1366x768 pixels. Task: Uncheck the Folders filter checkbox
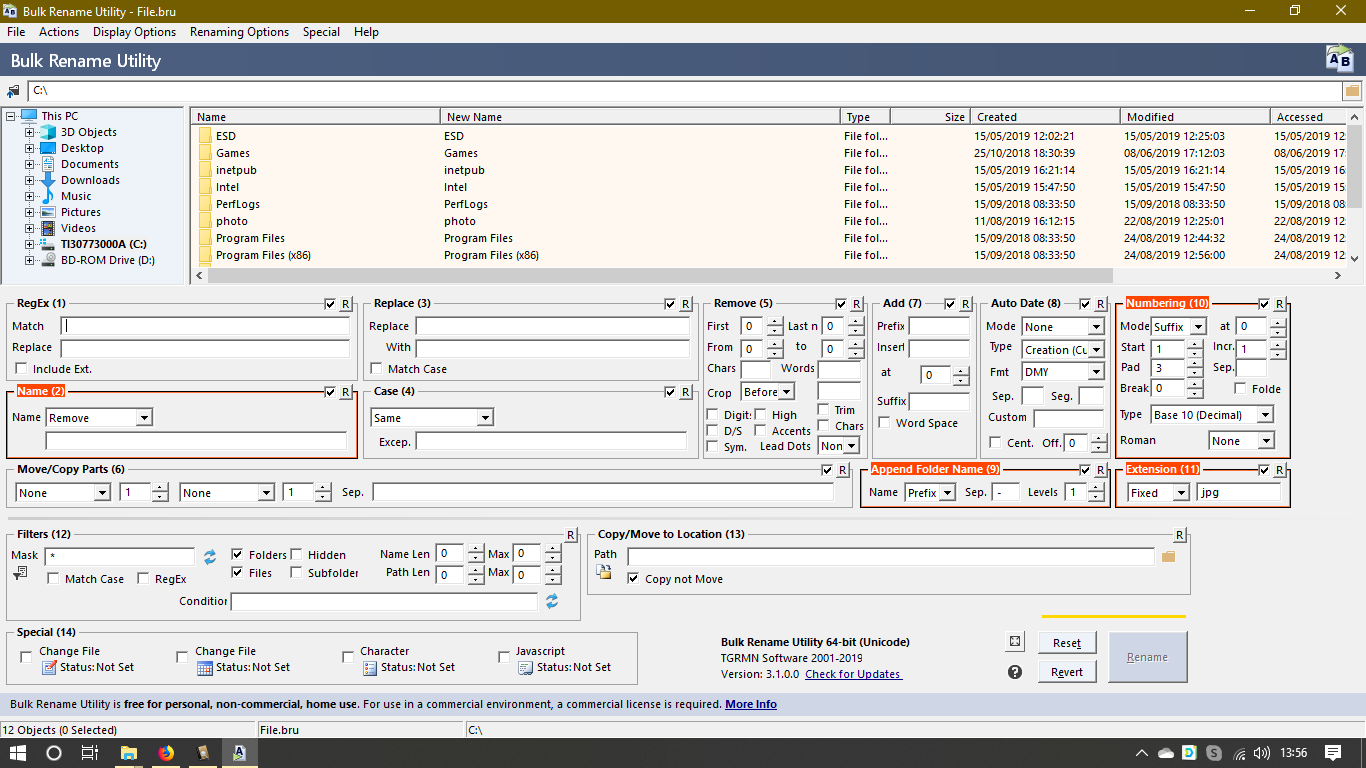tap(237, 554)
